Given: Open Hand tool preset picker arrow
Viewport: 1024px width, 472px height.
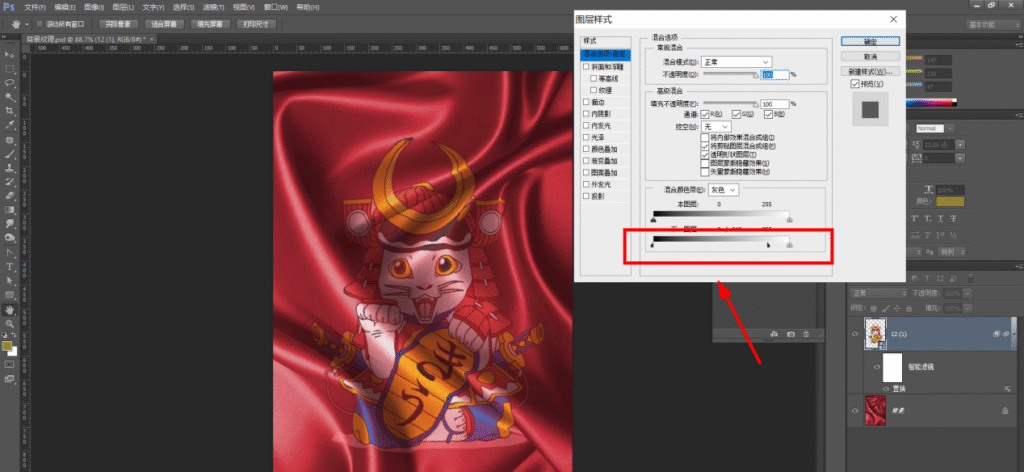Looking at the screenshot, I should (27, 24).
